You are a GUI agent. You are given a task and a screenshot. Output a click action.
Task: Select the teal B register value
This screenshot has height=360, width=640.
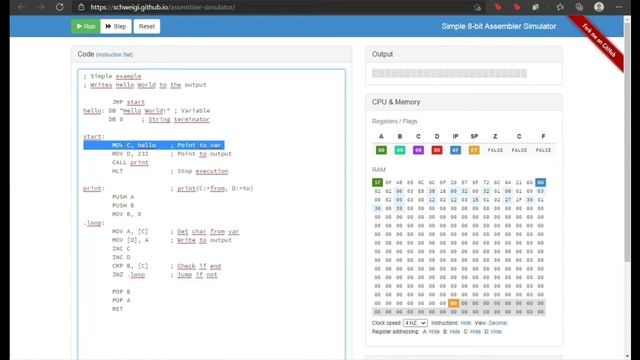coord(400,150)
